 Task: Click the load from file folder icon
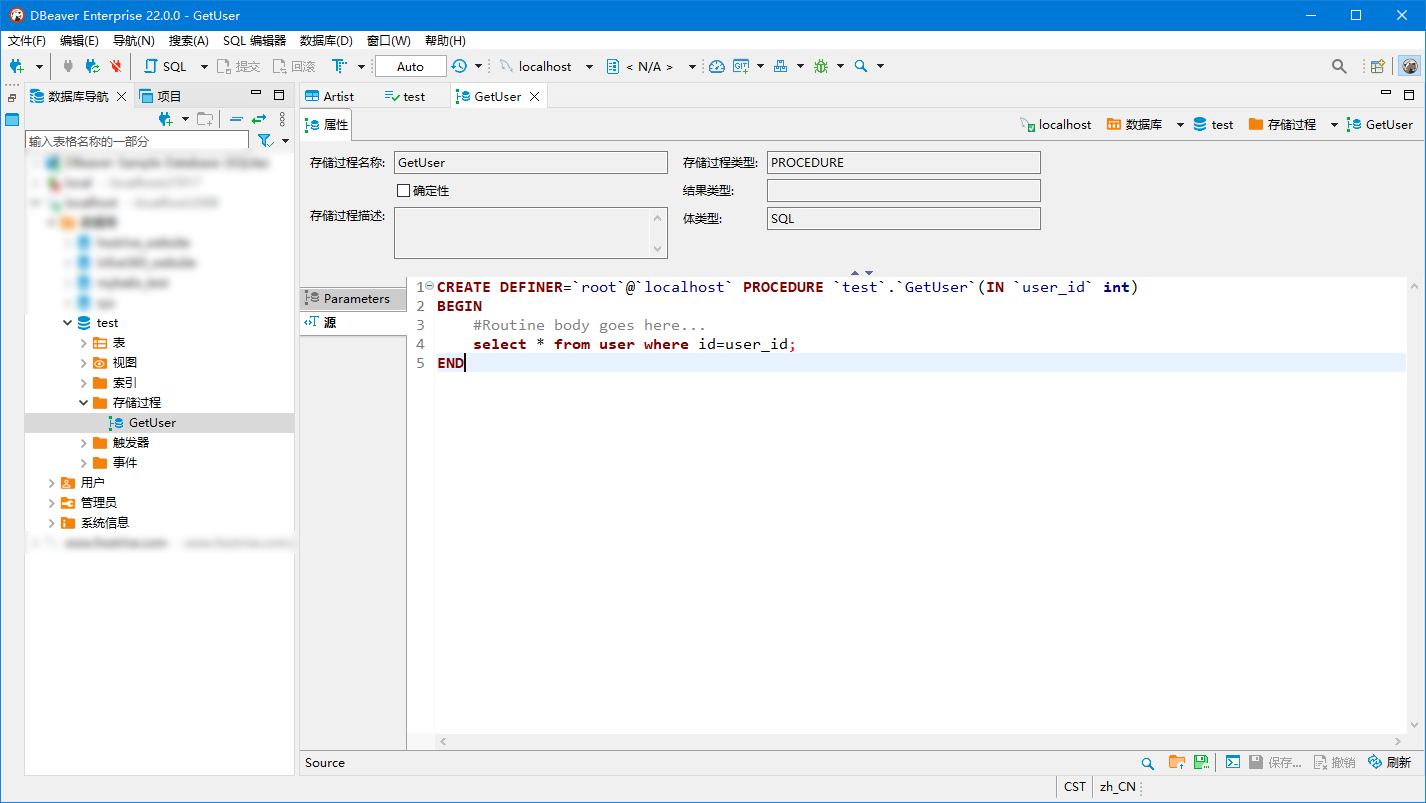pos(1177,762)
